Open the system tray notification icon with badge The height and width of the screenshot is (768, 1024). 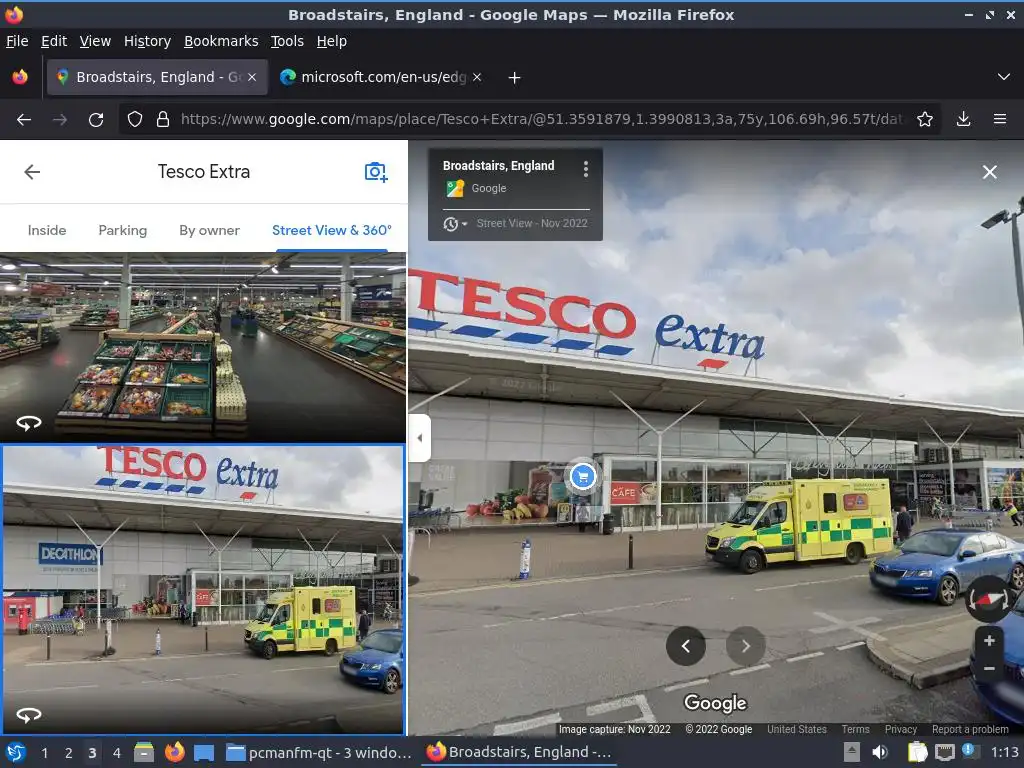(x=970, y=751)
